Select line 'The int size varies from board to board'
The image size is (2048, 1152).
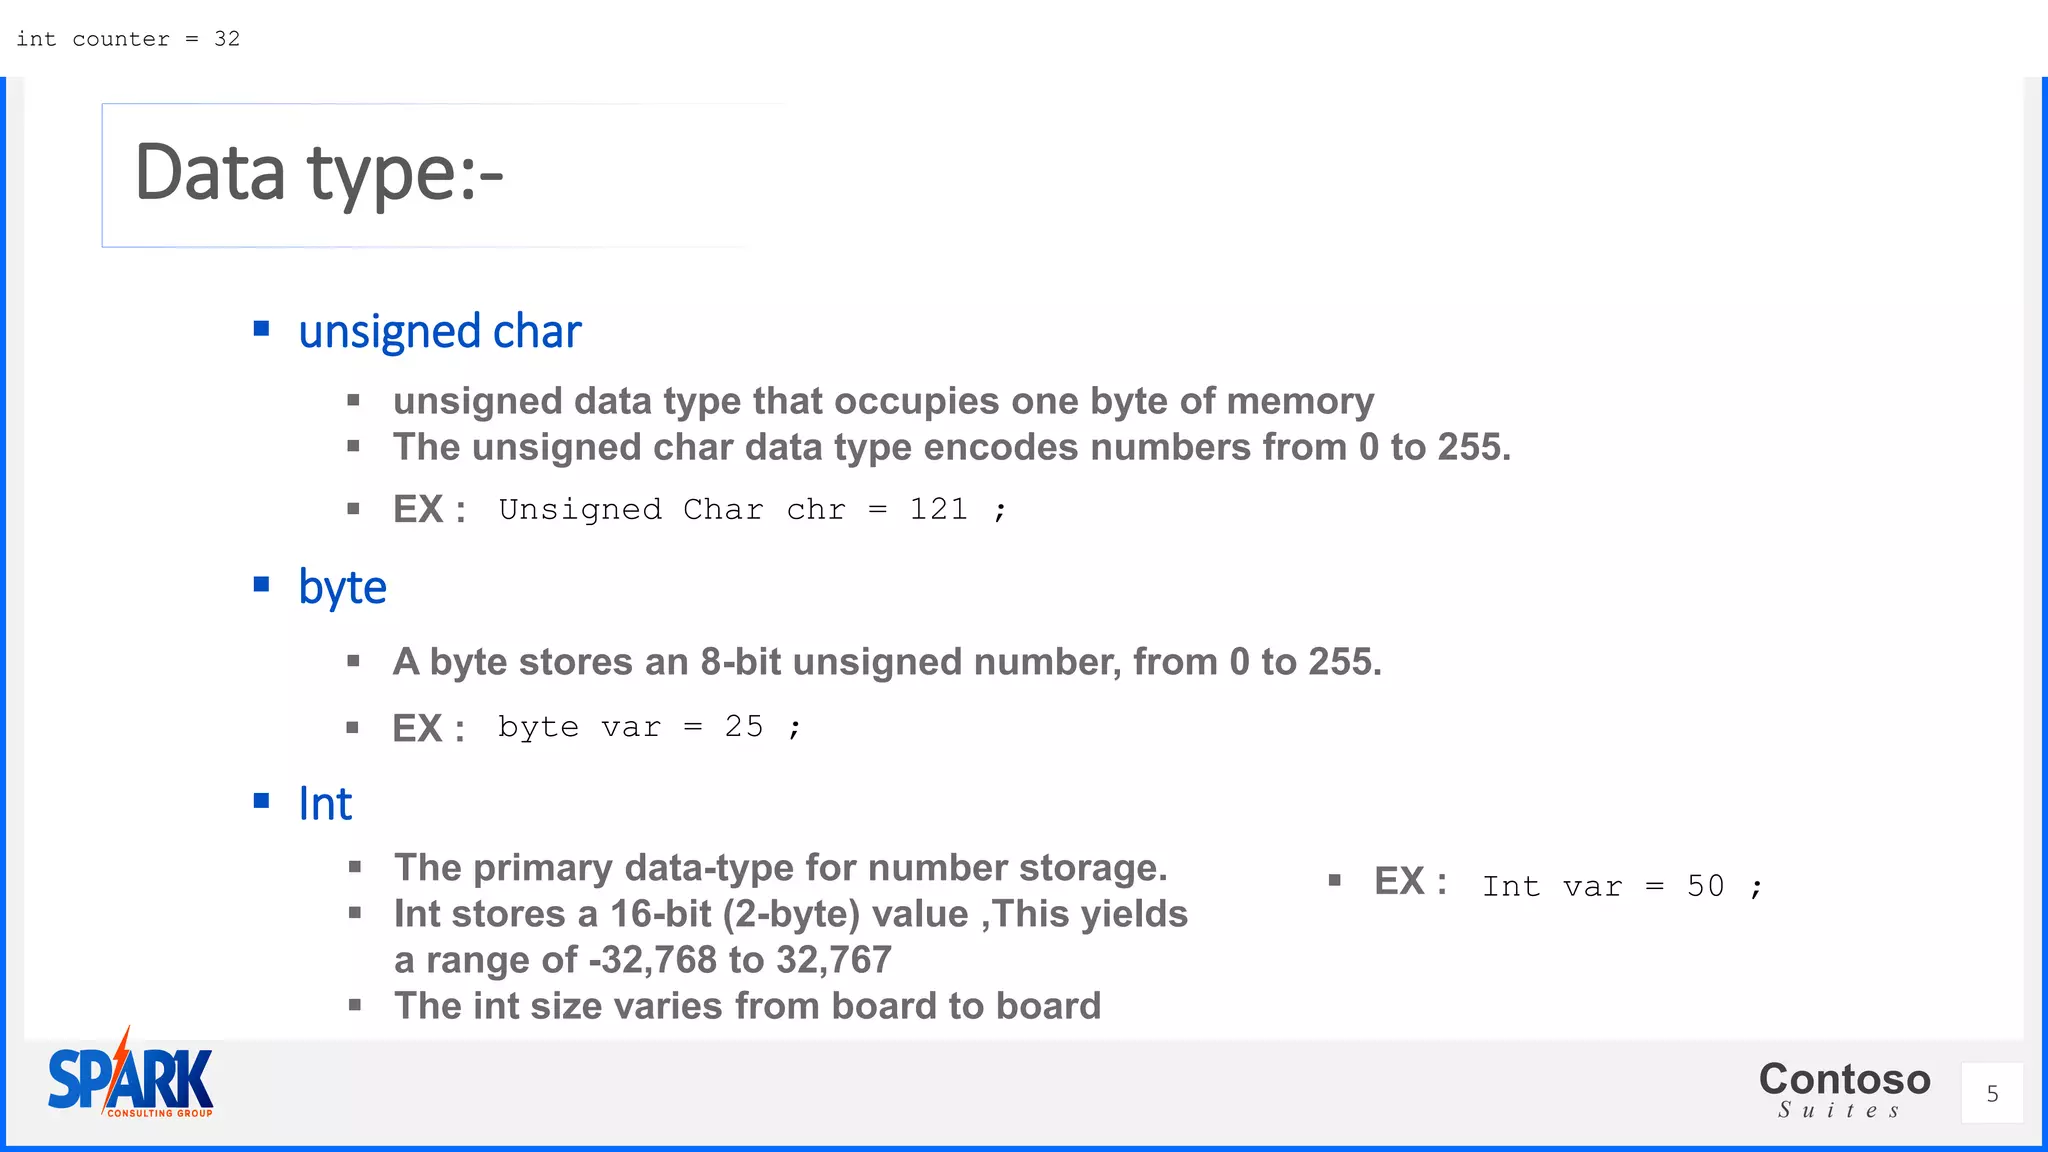[747, 1006]
